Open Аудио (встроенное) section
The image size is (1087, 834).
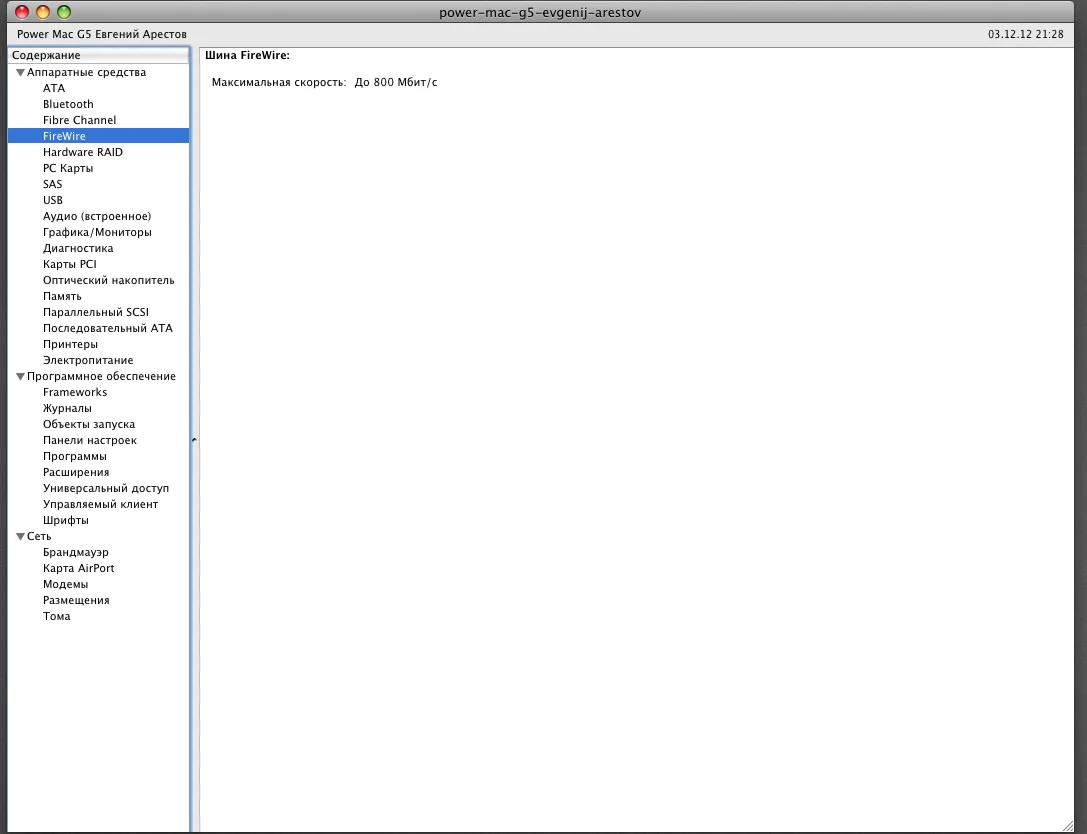97,216
